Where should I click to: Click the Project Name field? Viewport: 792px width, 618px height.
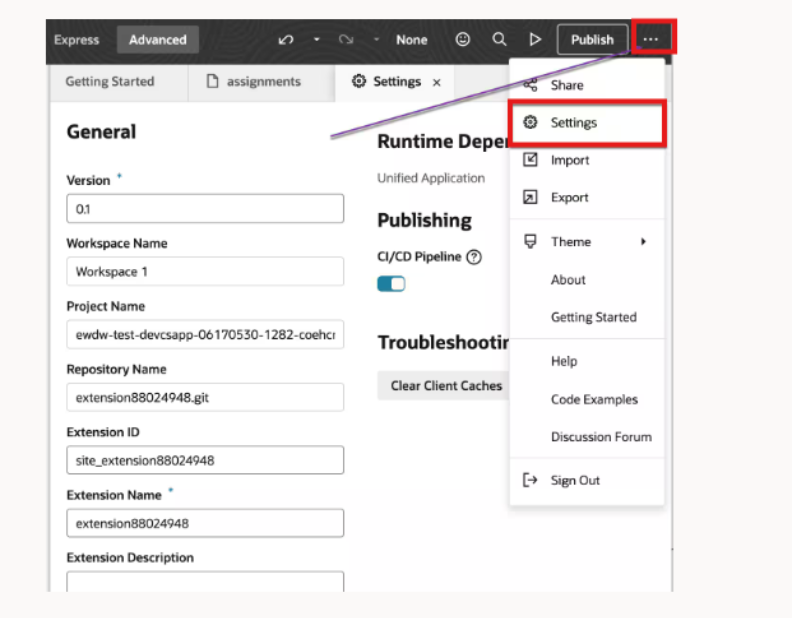click(x=205, y=334)
